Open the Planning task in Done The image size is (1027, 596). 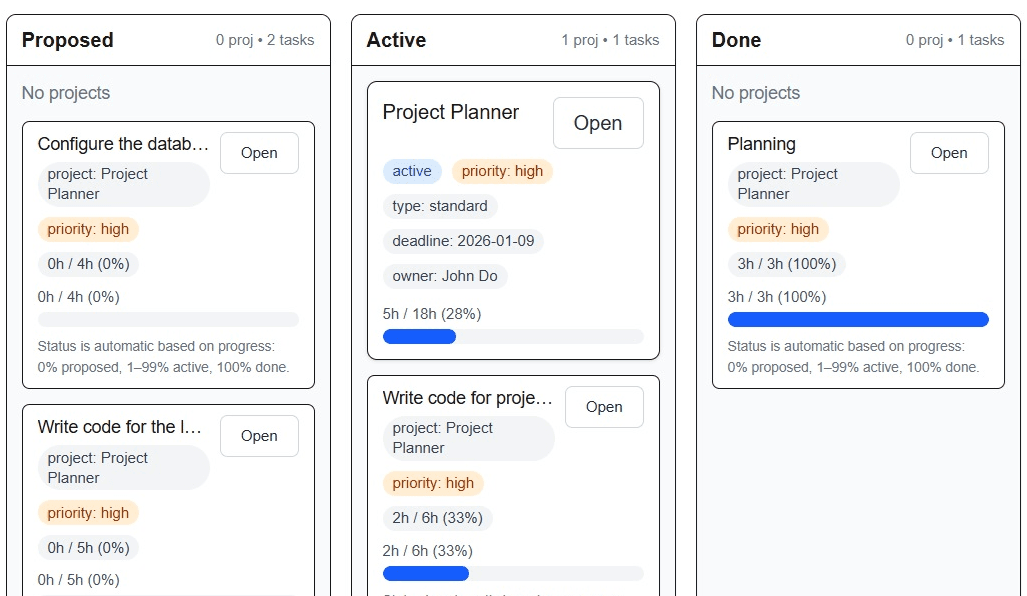948,152
